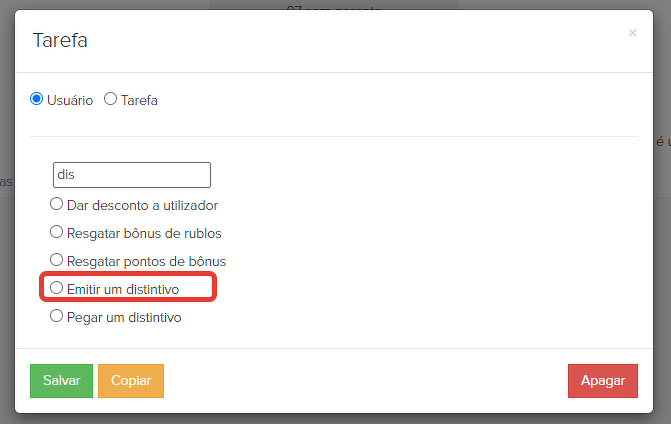Choose the 'Dar desconto a utilizador' radio circle
Viewport: 671px width, 424px height.
click(x=57, y=205)
